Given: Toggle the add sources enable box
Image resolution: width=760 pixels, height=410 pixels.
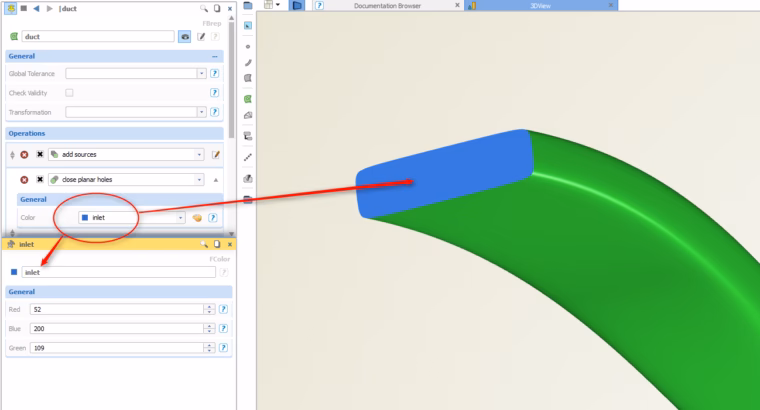Looking at the screenshot, I should click(x=40, y=155).
